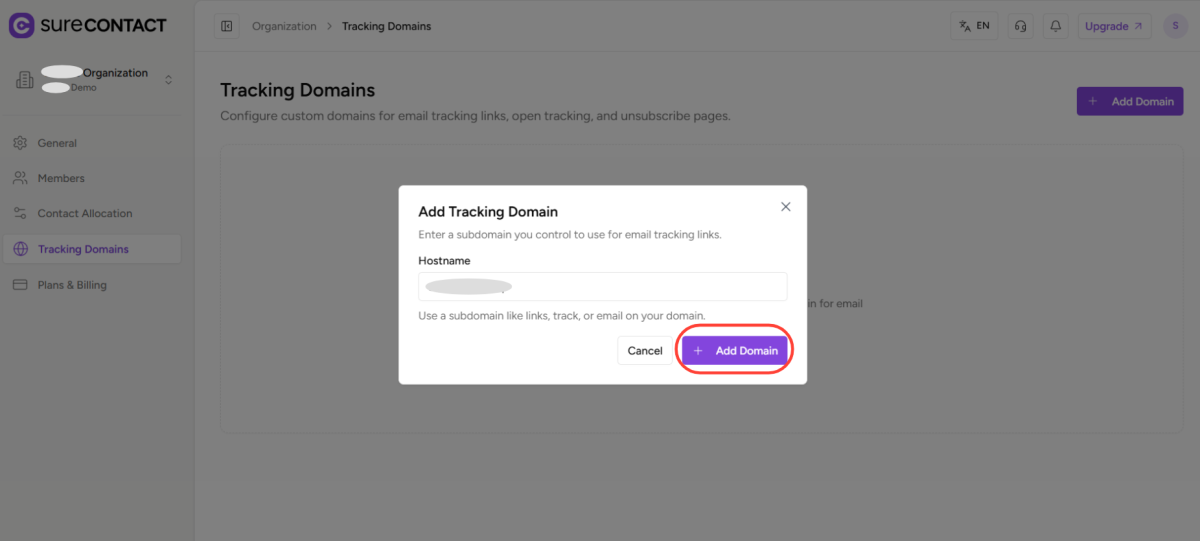Open the EN language selector
Image resolution: width=1200 pixels, height=541 pixels.
(974, 26)
